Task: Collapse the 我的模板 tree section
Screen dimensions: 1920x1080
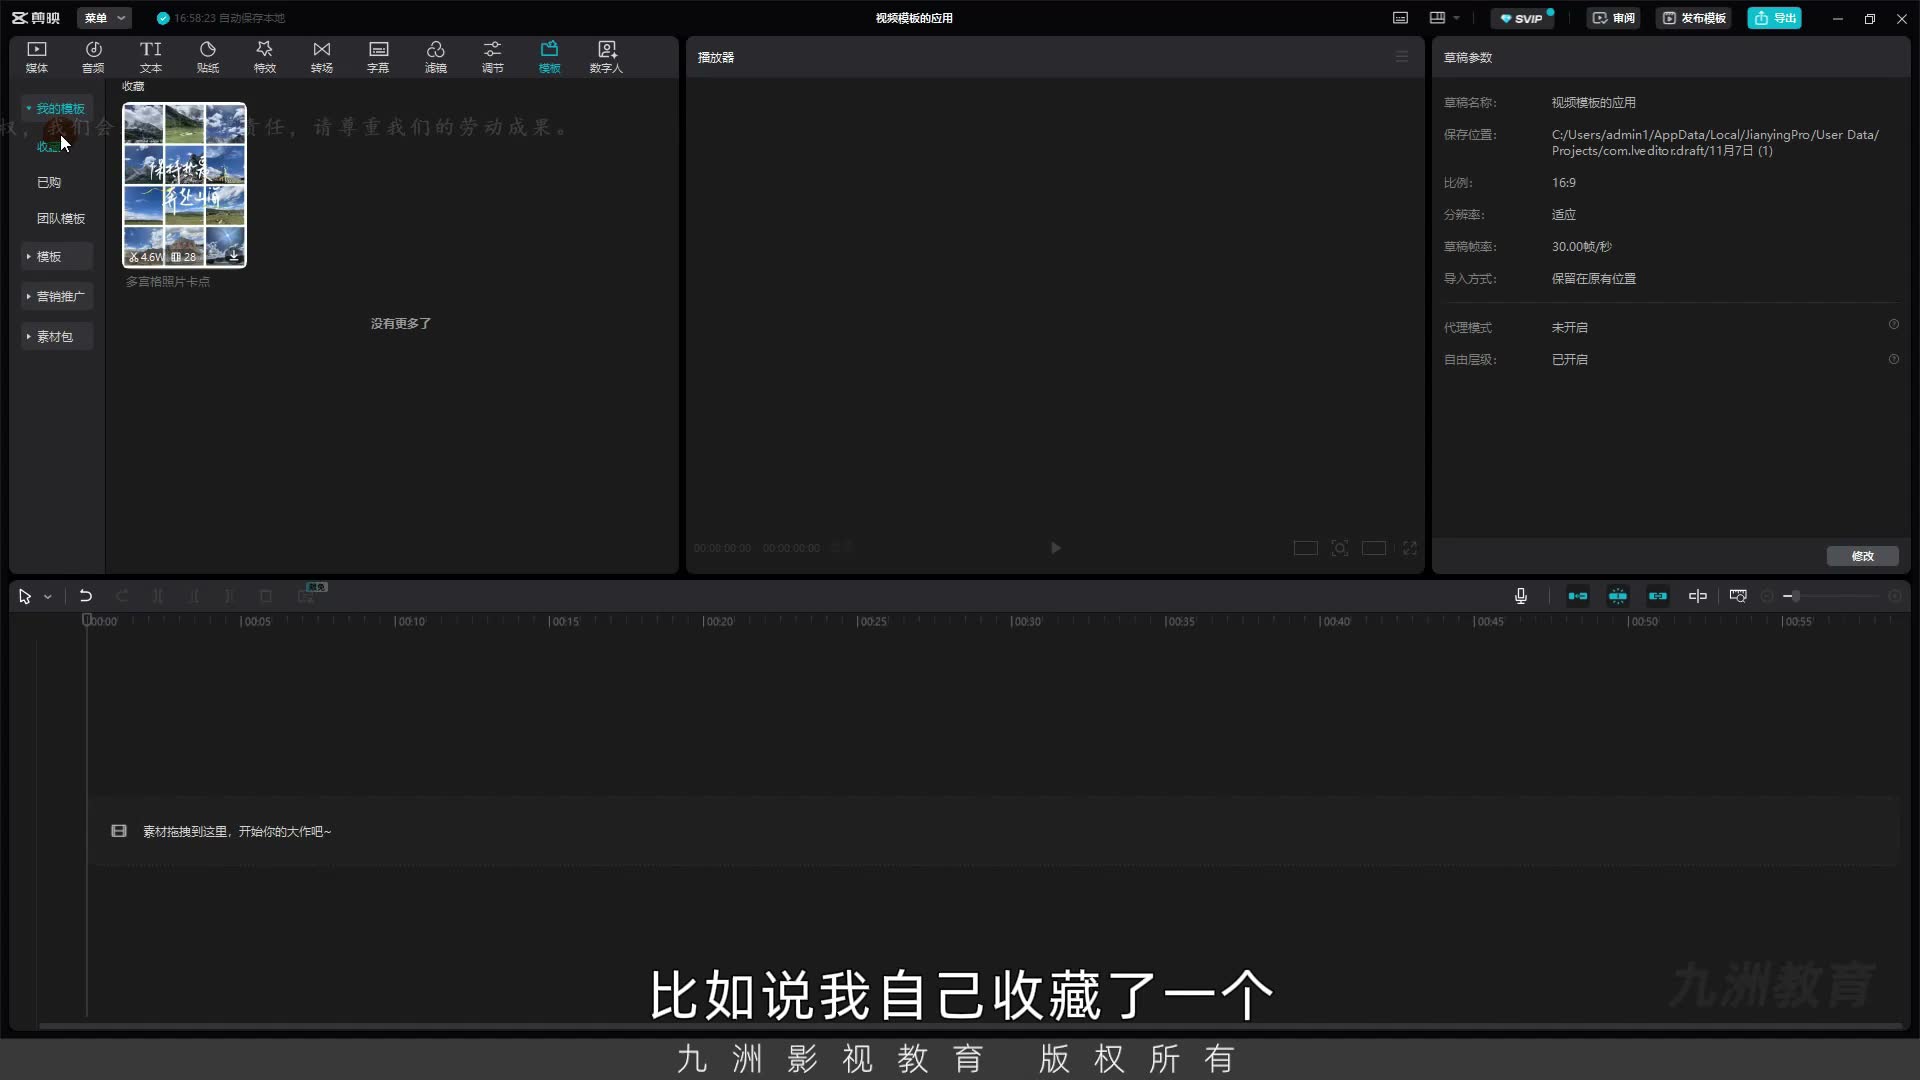Action: pos(57,108)
